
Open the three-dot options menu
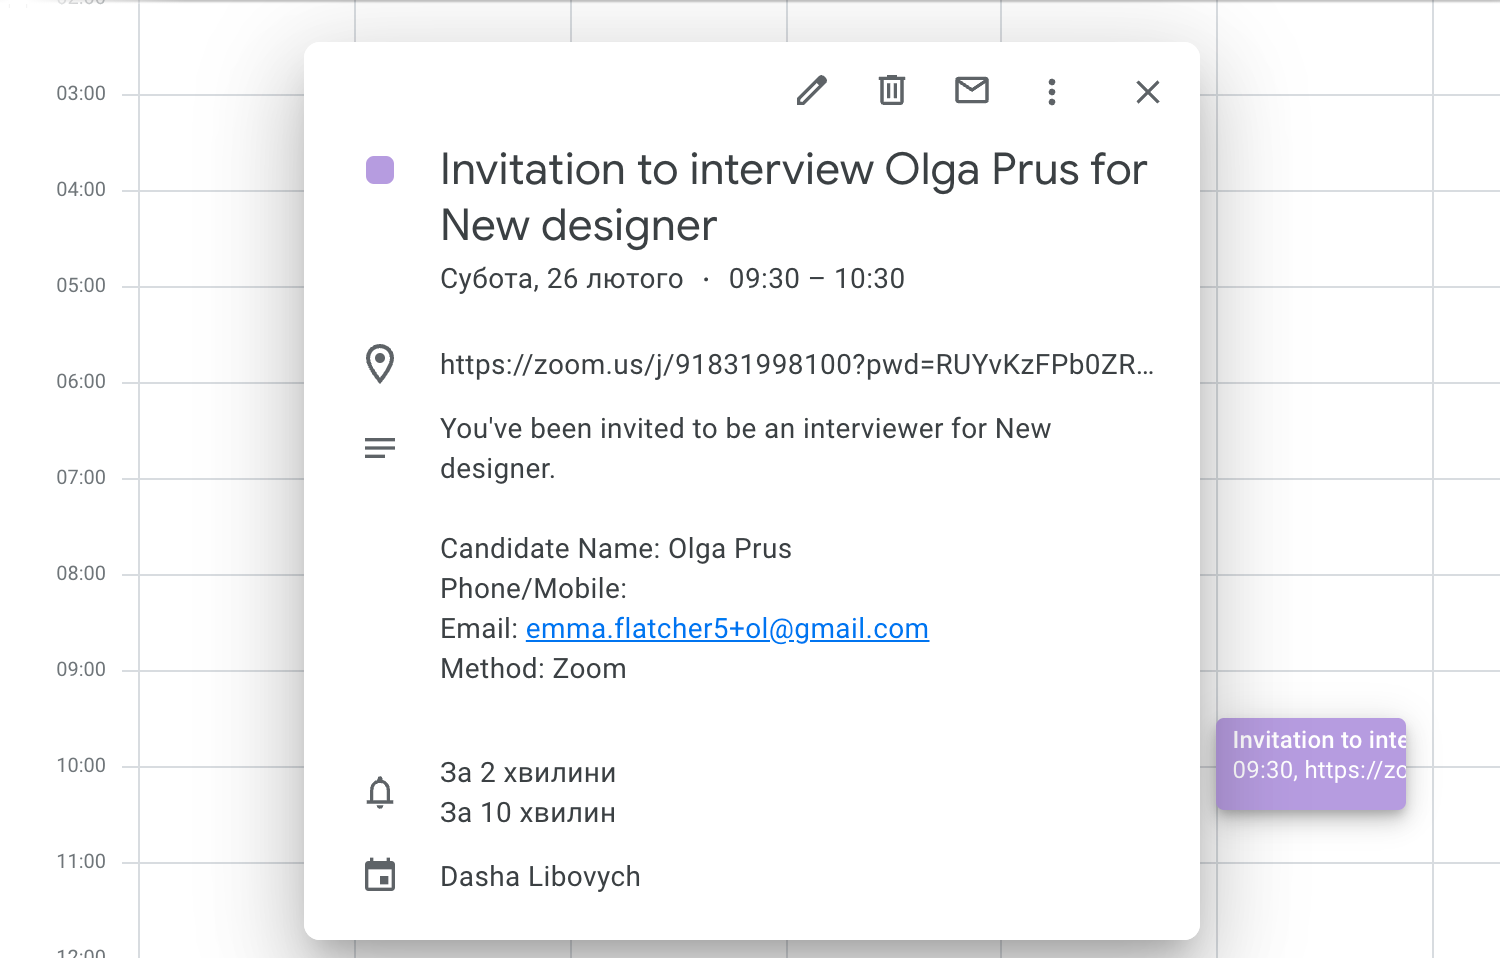[x=1051, y=92]
